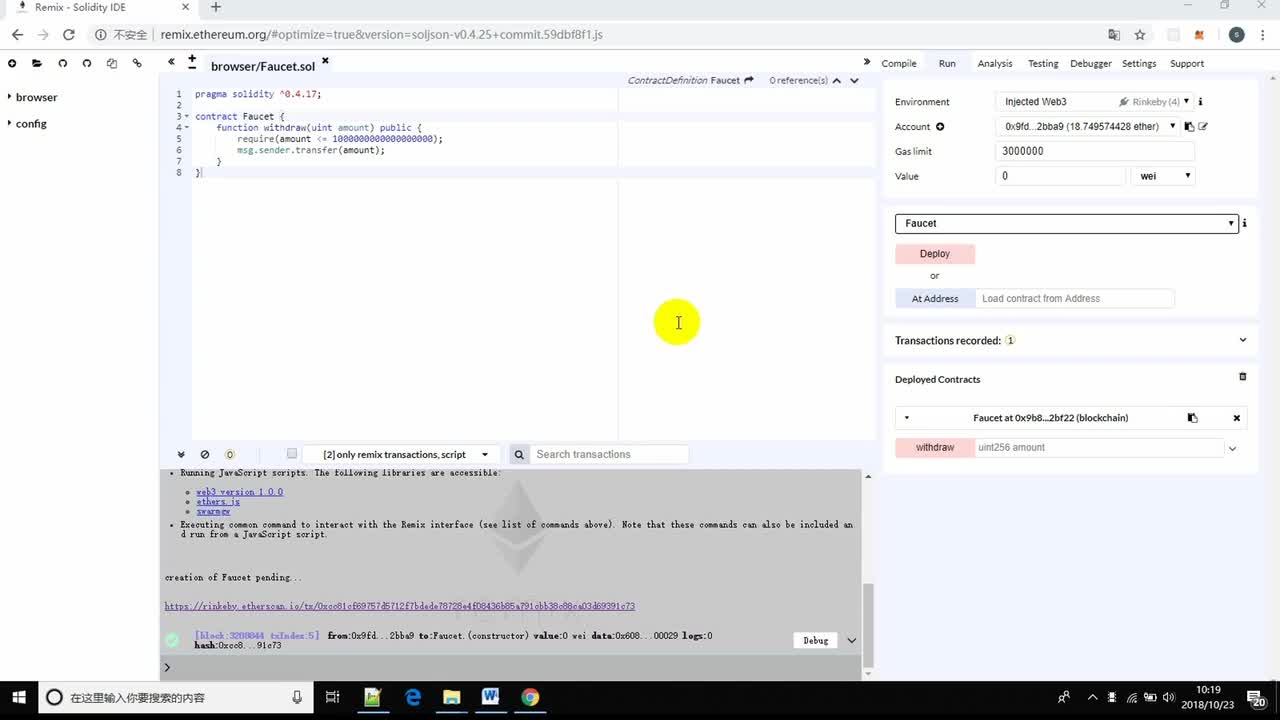Image resolution: width=1280 pixels, height=720 pixels.
Task: Toggle terminal with double down chevron
Action: [181, 454]
